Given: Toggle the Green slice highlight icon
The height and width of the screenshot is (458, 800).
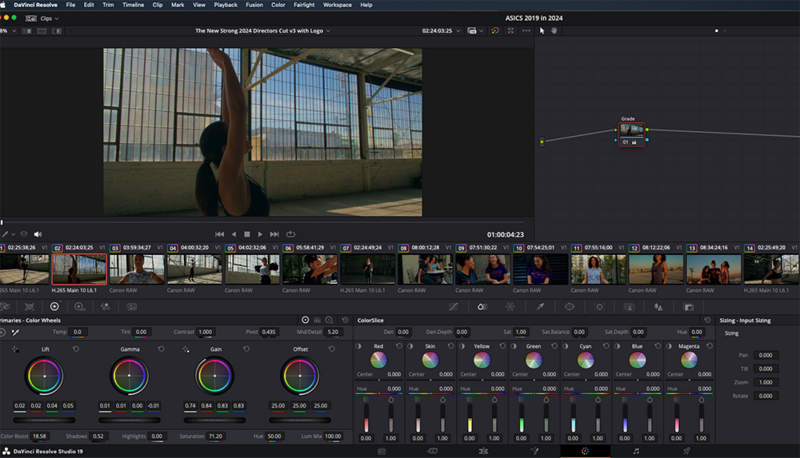Looking at the screenshot, I should point(514,346).
